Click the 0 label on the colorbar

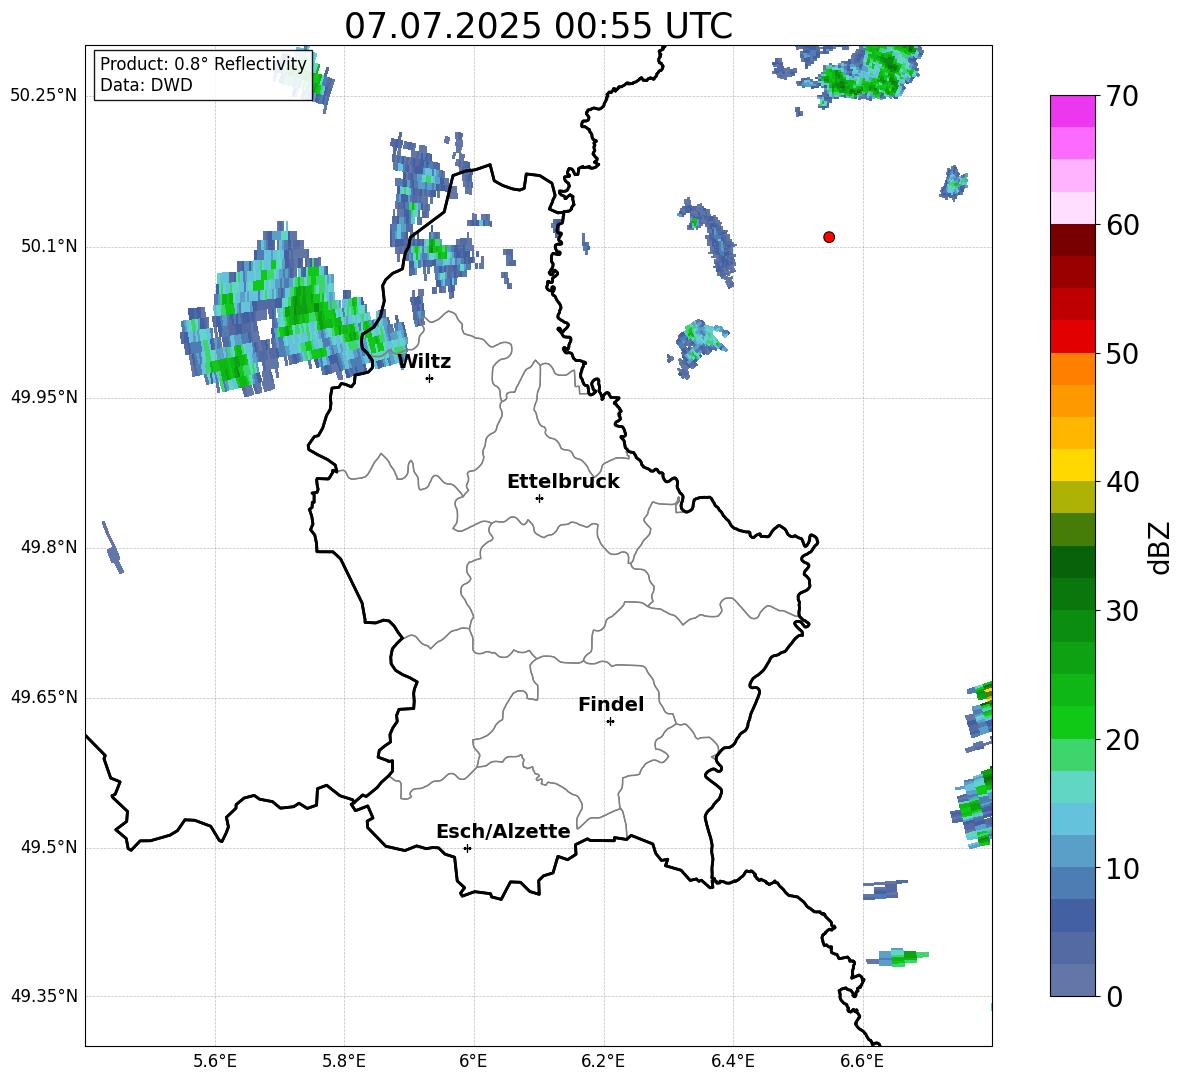[x=1114, y=996]
